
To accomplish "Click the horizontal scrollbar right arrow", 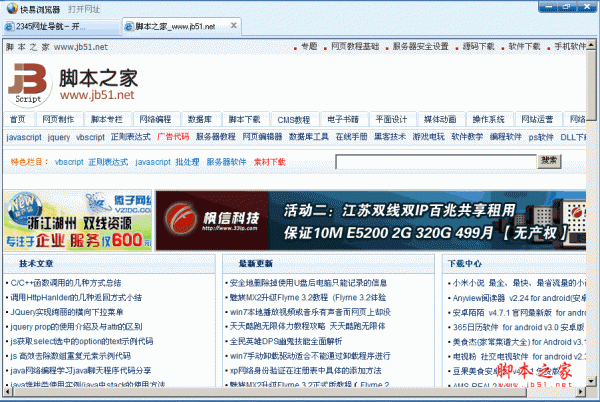I will 581,391.
